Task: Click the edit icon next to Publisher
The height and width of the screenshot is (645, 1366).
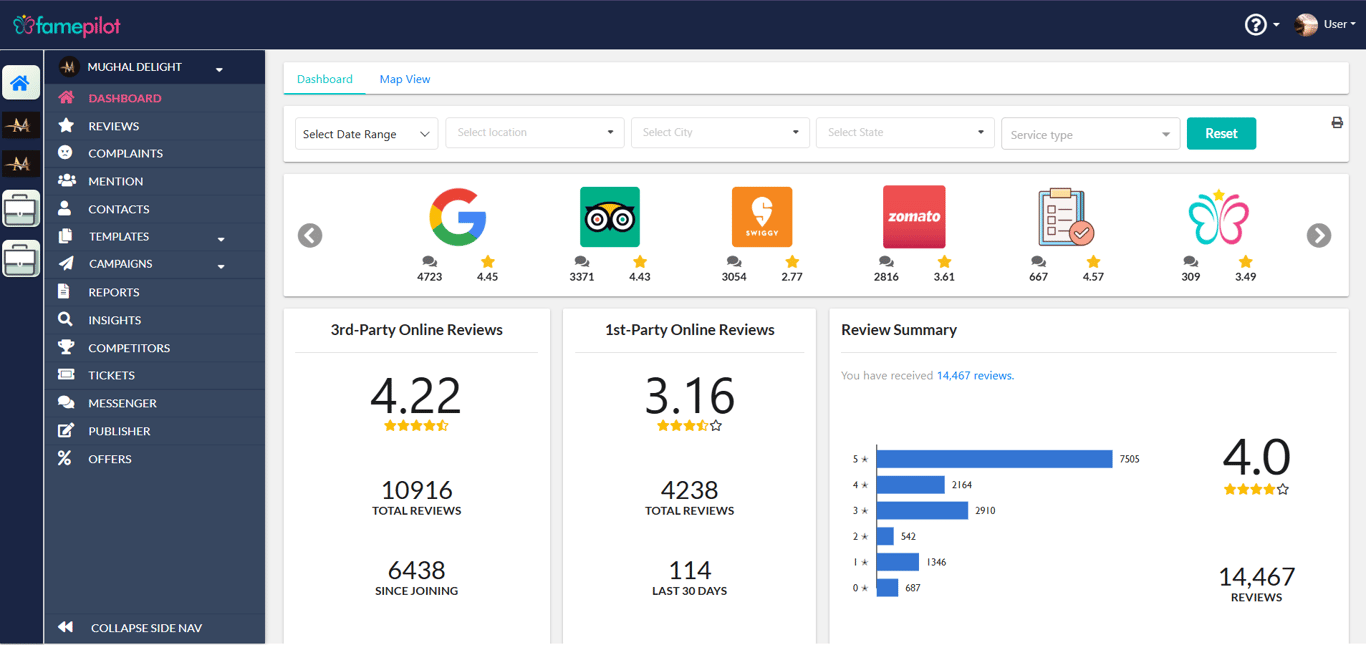Action: click(66, 430)
